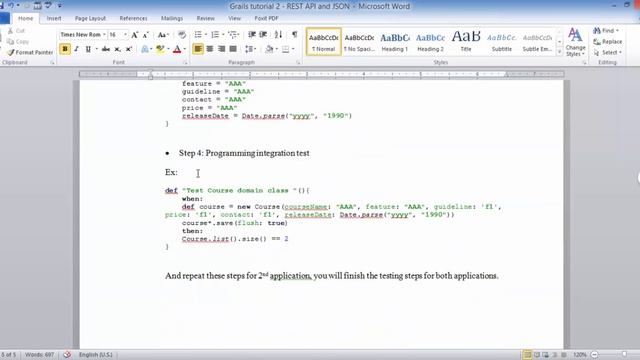Click the Find button
640x360 pixels.
(606, 31)
